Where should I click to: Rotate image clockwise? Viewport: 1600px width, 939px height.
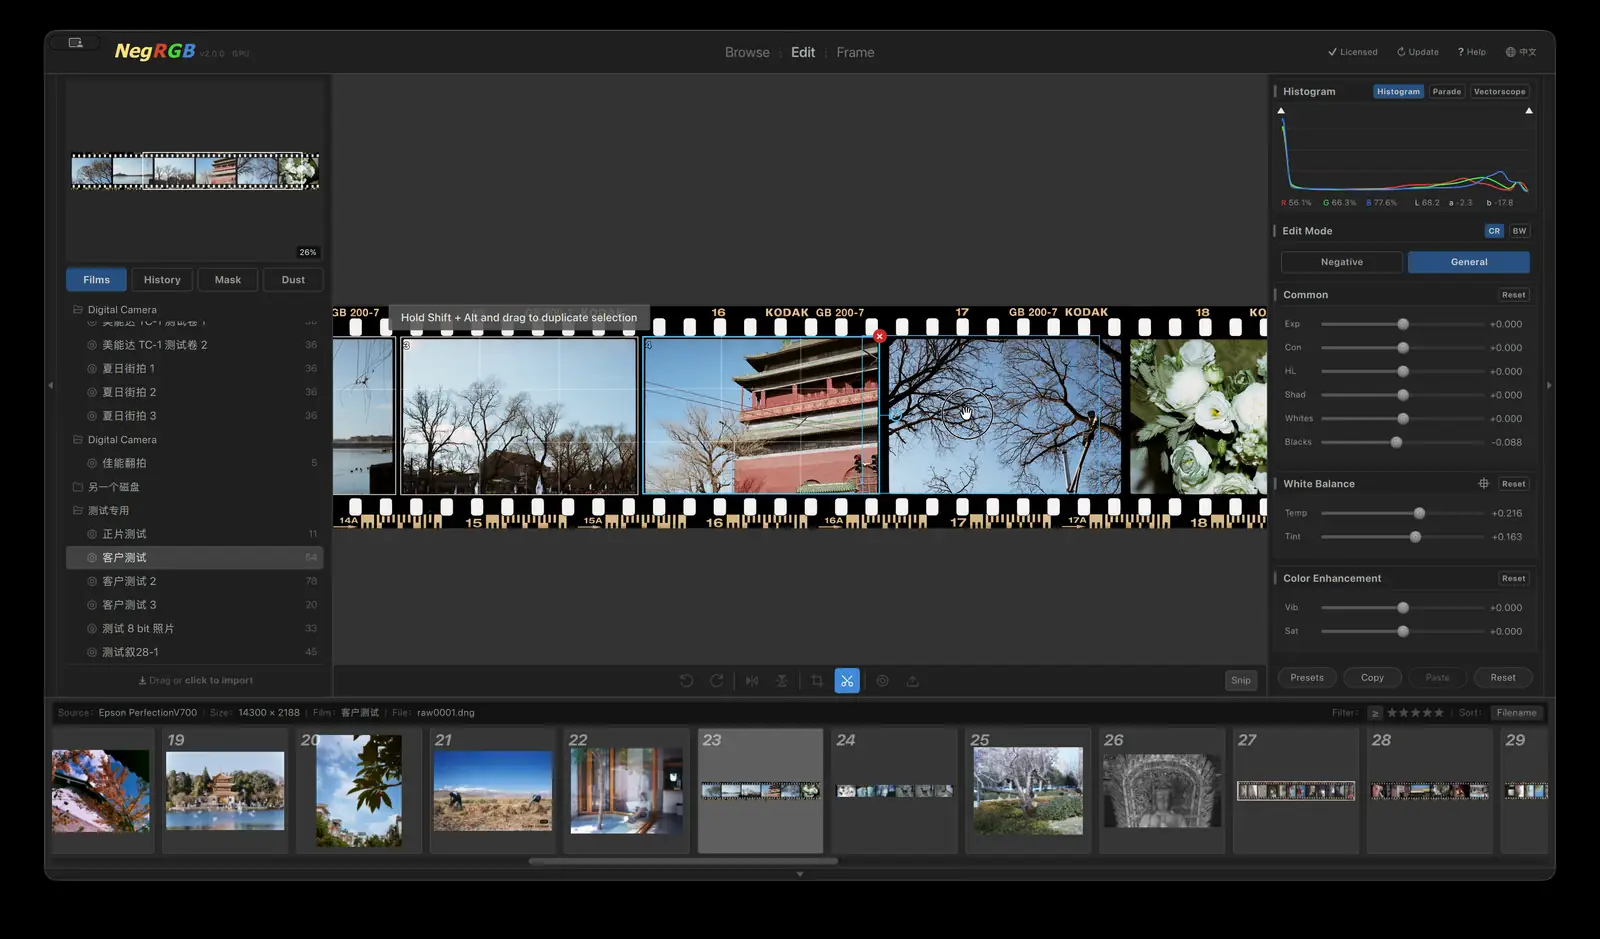click(x=716, y=681)
